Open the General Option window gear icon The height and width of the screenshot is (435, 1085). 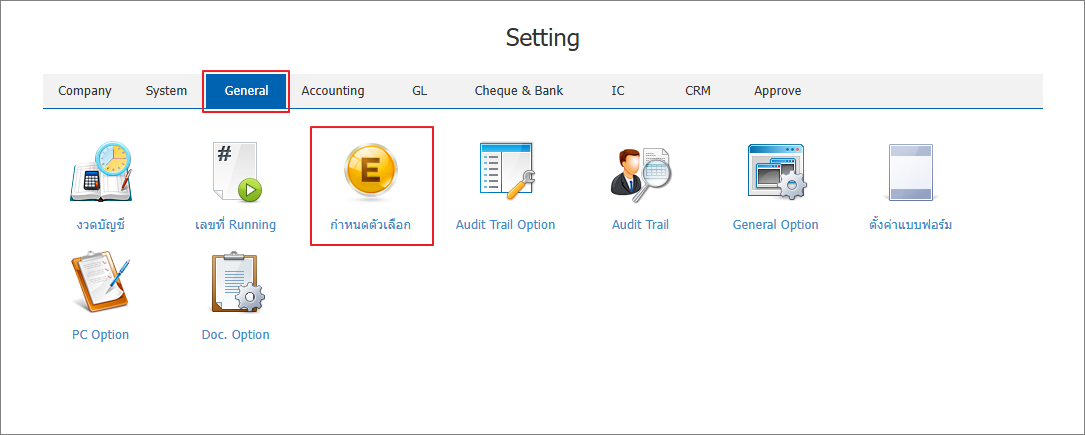776,172
